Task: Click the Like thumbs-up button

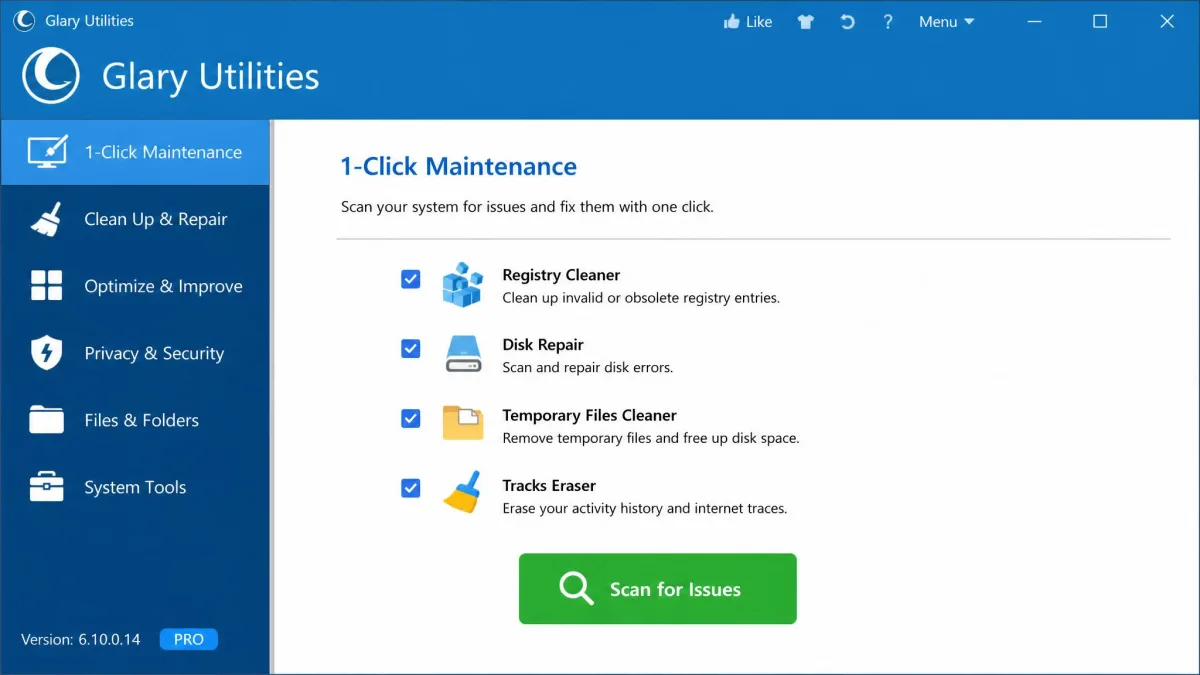Action: point(747,21)
